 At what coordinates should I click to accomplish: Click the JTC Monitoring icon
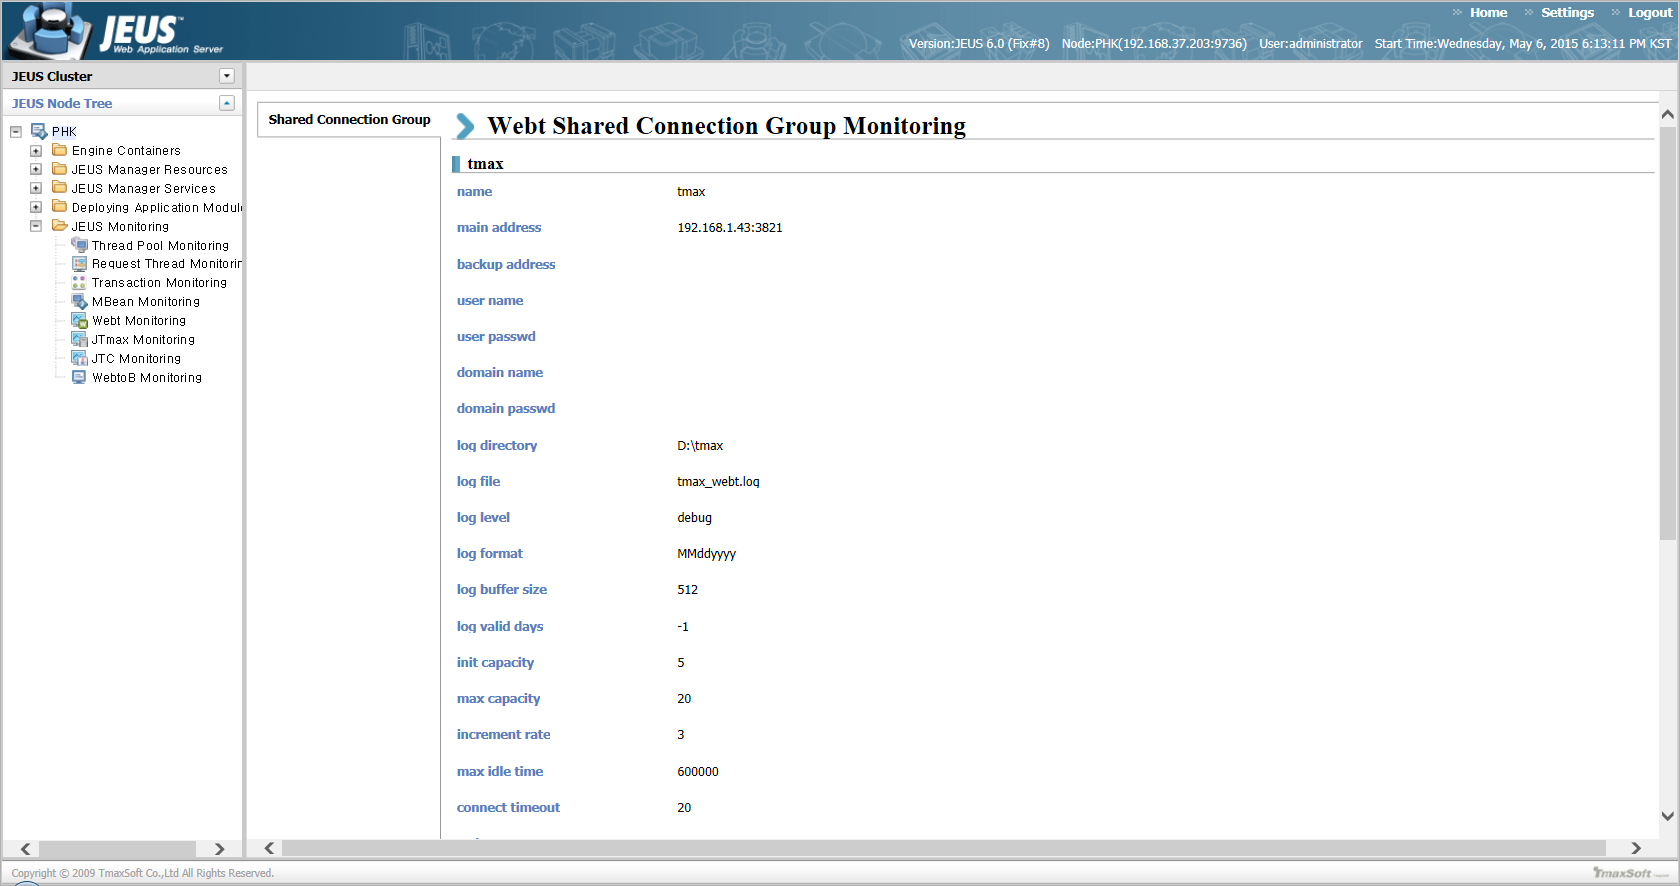79,359
